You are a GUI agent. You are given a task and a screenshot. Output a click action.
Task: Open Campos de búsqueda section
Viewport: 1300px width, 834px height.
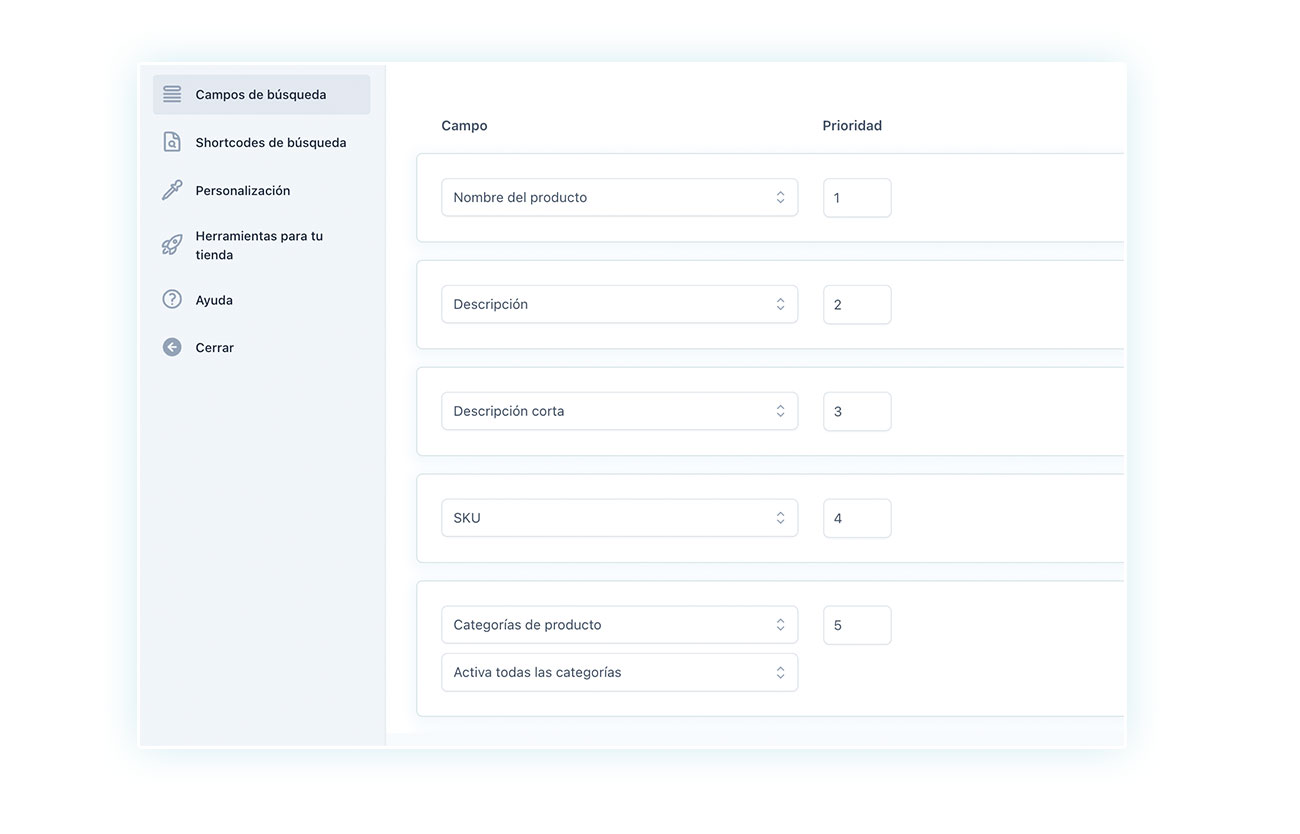[262, 94]
